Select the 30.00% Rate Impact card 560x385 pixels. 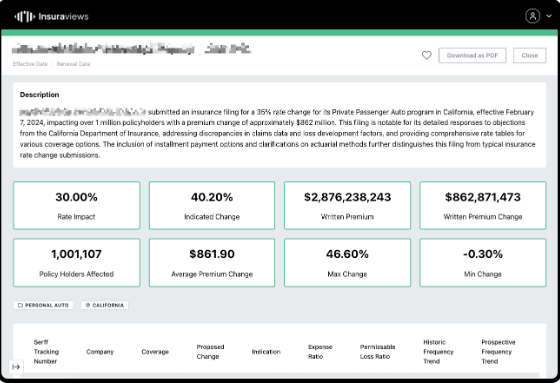tap(76, 205)
